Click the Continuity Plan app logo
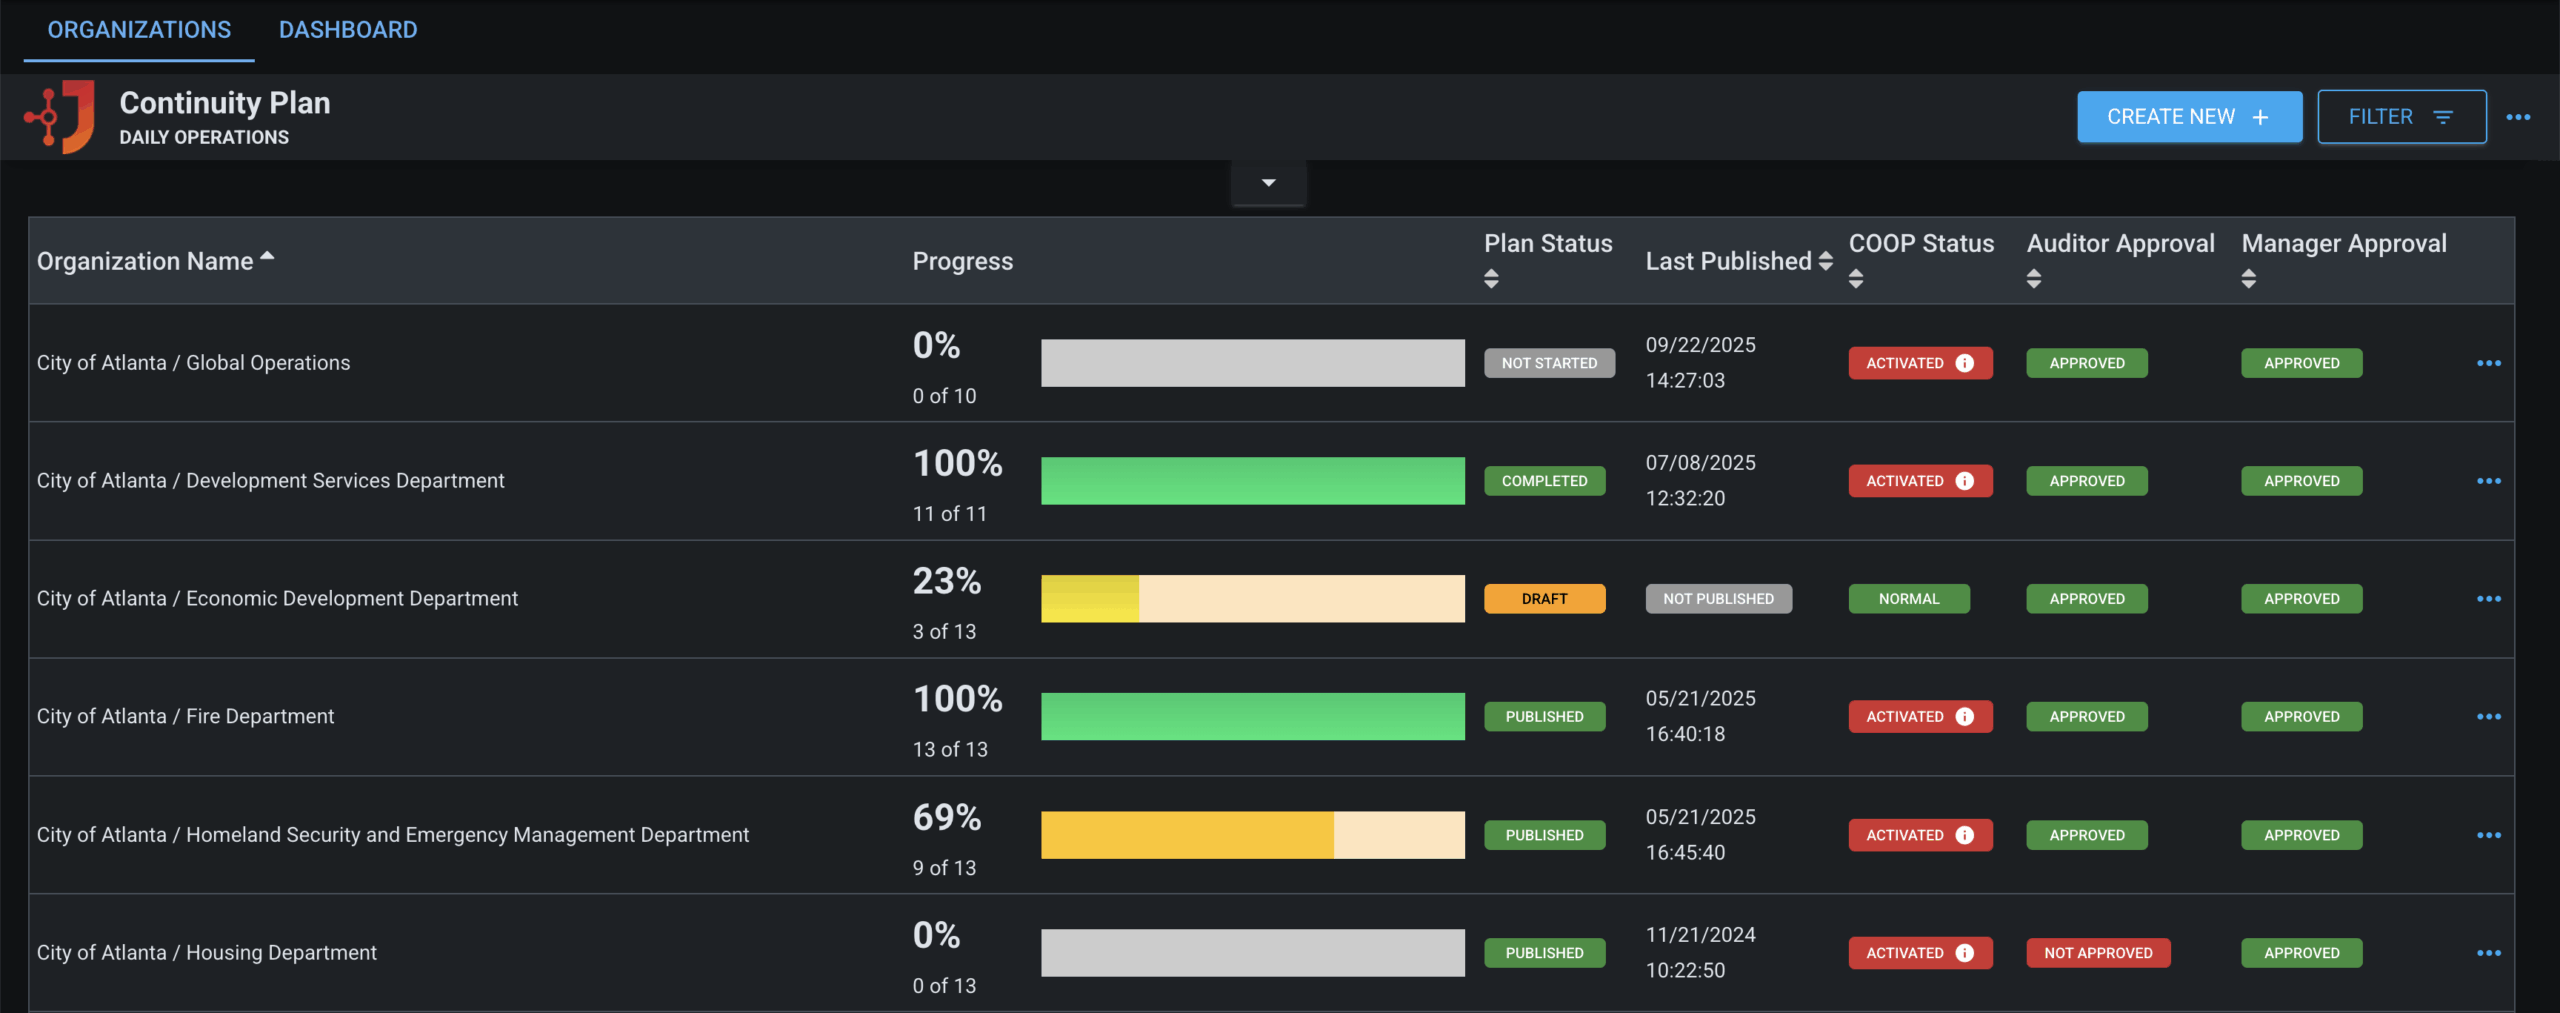Image resolution: width=2560 pixels, height=1013 pixels. 62,116
